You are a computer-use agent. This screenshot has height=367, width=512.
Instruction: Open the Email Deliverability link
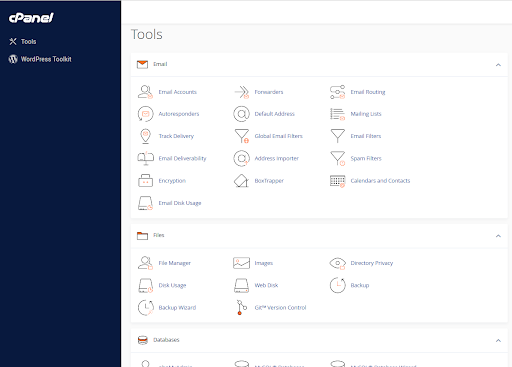(182, 158)
